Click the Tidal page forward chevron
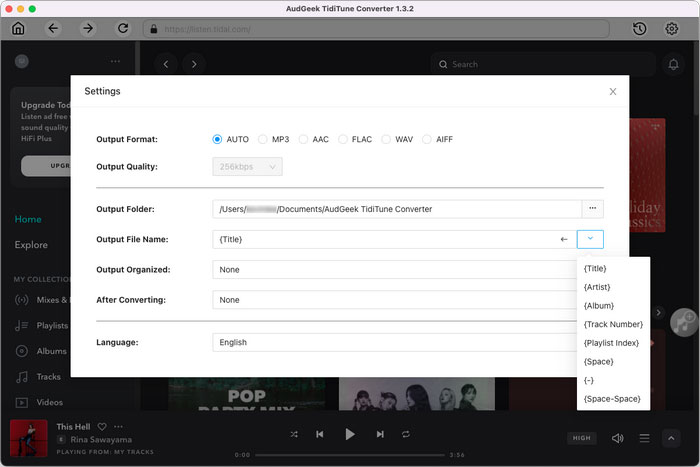 click(194, 64)
